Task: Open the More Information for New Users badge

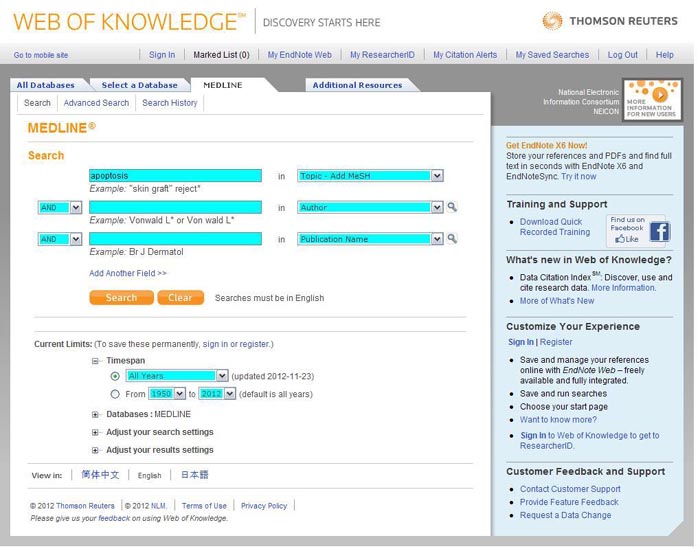Action: [x=651, y=100]
